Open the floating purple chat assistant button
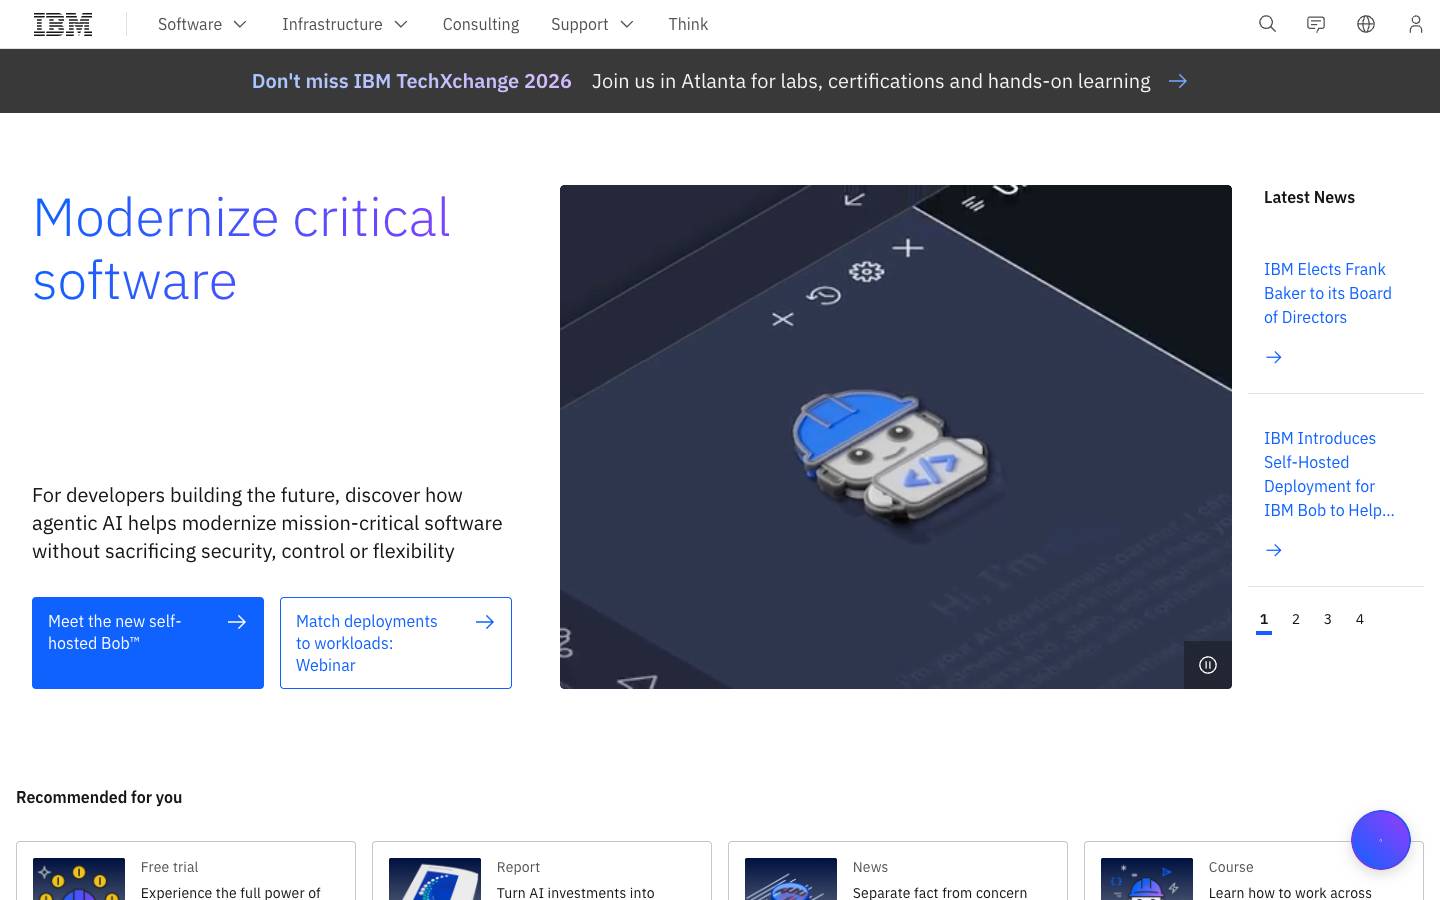The image size is (1440, 900). pyautogui.click(x=1381, y=840)
